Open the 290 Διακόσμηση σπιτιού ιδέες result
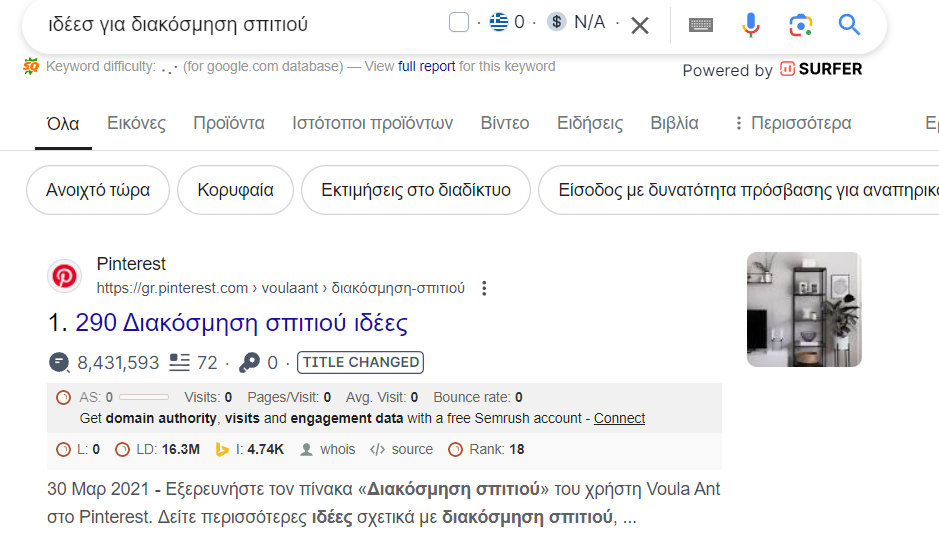The image size is (939, 545). (x=241, y=323)
